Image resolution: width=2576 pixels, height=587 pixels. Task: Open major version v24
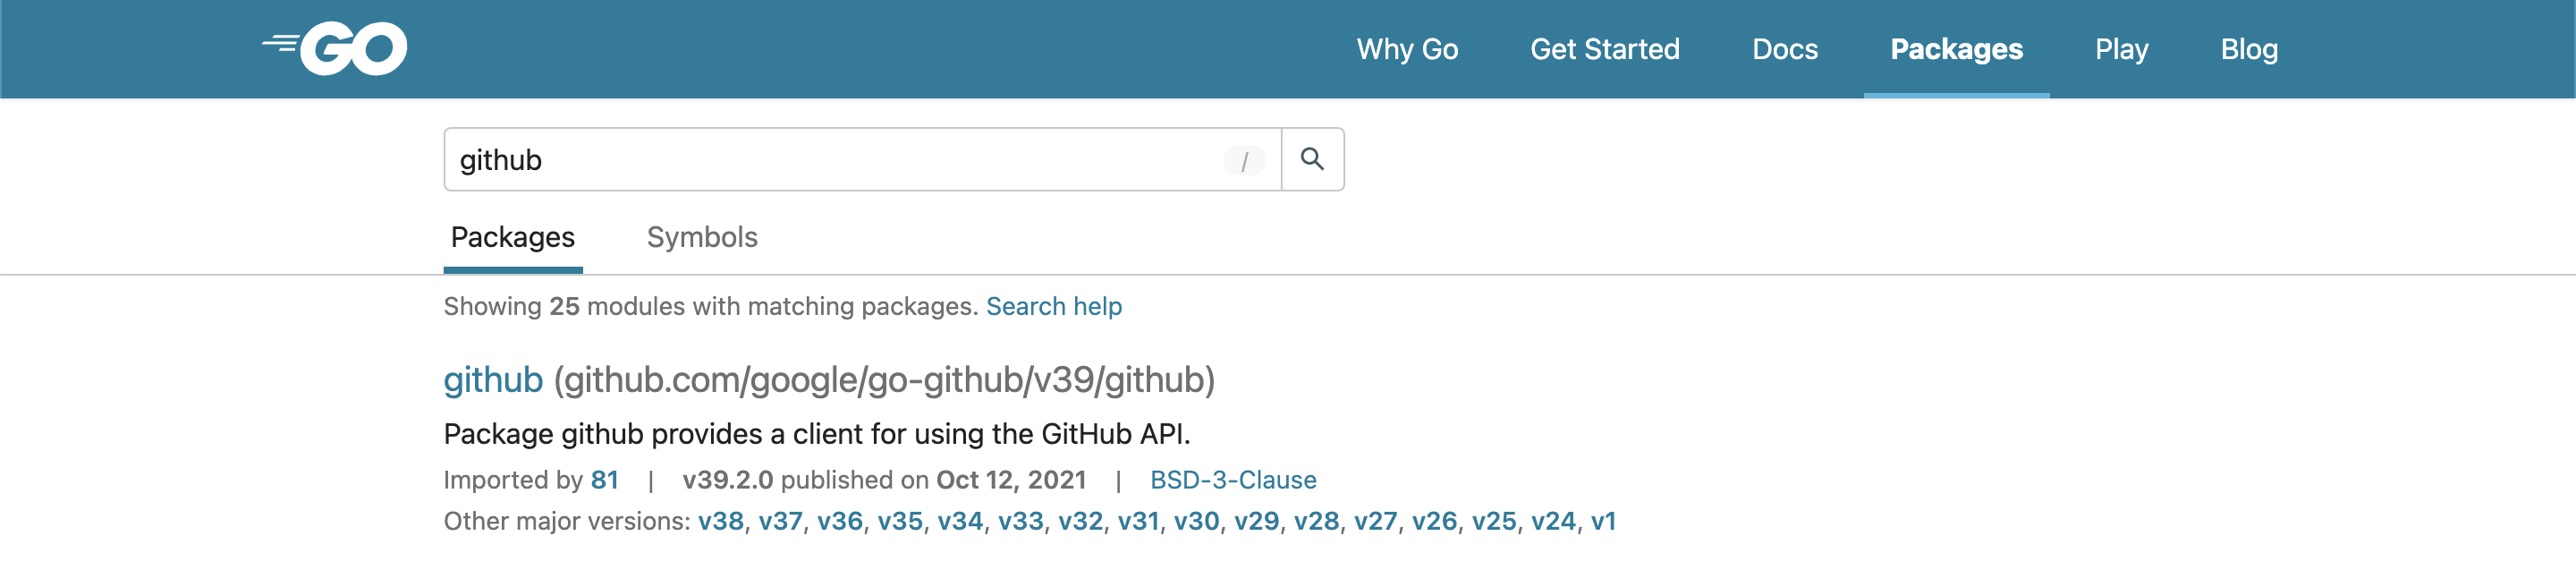[x=1553, y=521]
